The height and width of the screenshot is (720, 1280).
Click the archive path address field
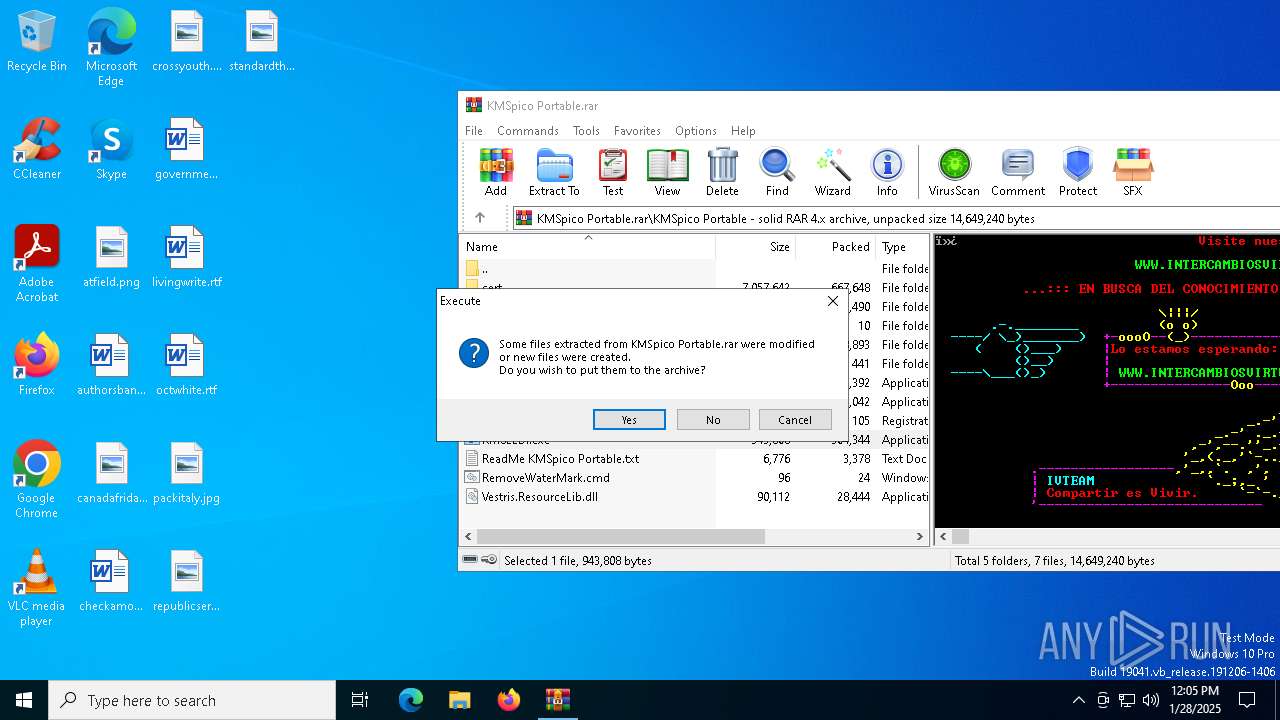(896, 218)
